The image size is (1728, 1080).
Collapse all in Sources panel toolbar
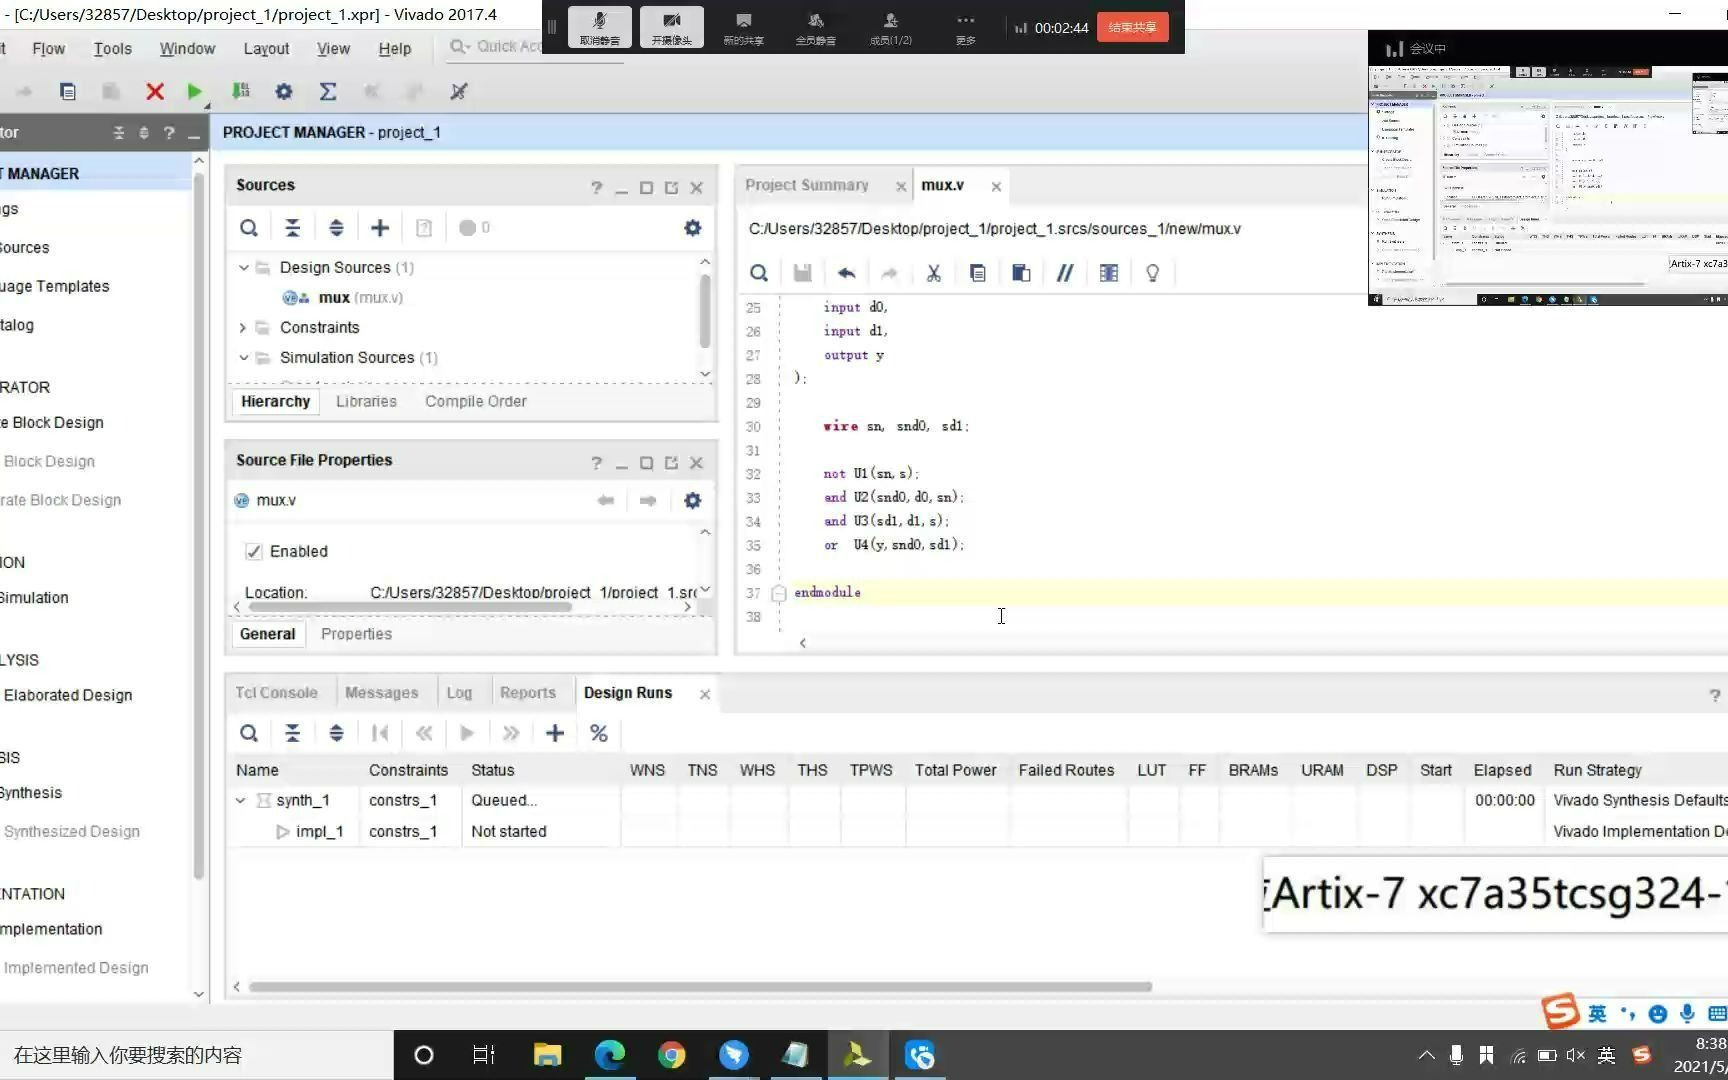tap(292, 228)
